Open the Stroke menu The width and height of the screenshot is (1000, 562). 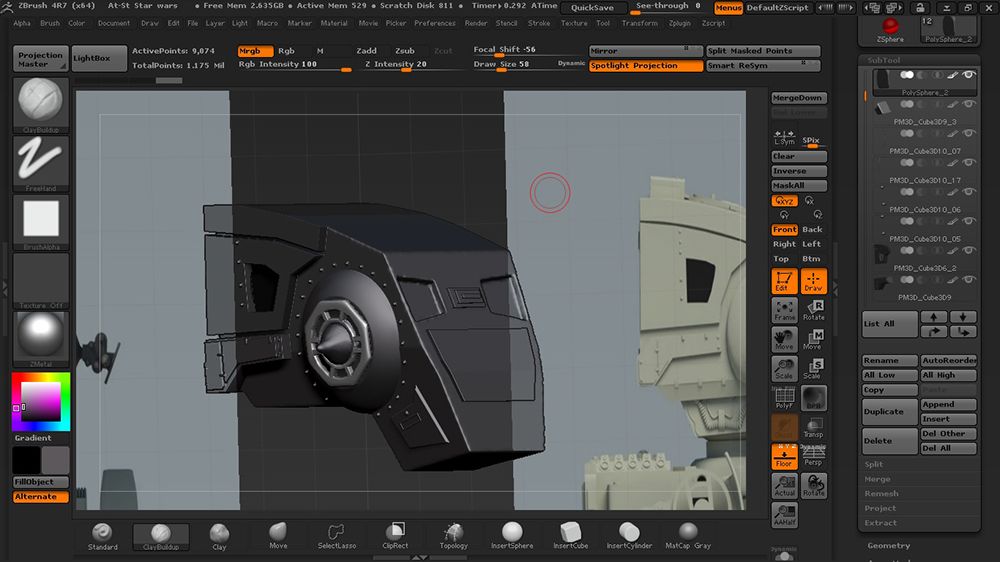[539, 23]
